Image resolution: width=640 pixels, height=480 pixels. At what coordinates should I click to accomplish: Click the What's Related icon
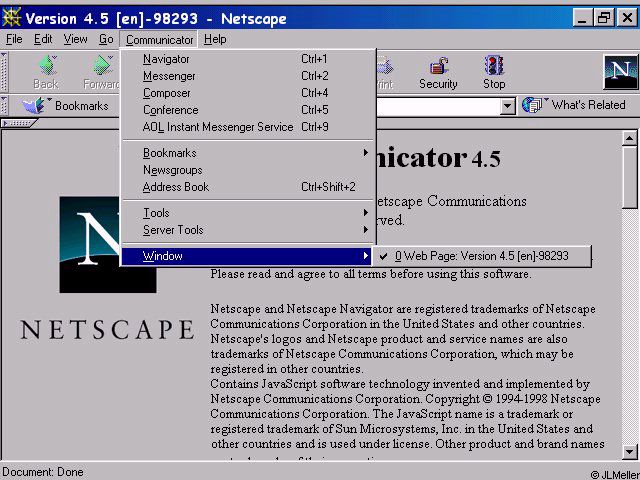533,105
